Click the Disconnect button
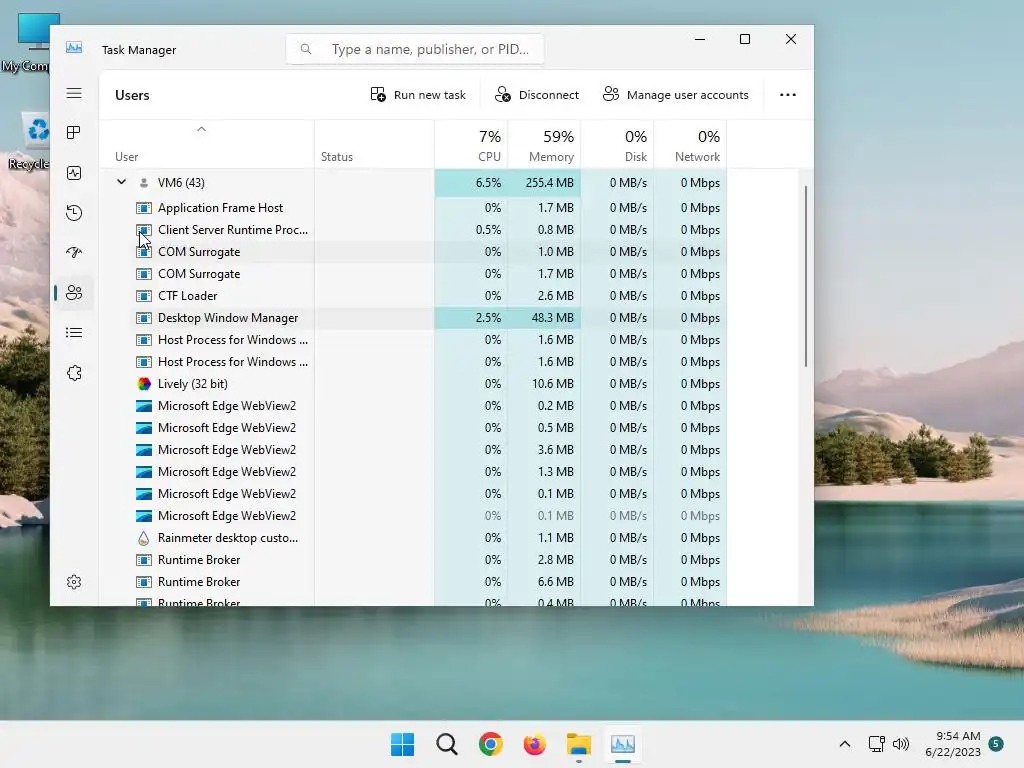This screenshot has width=1024, height=768. (537, 95)
